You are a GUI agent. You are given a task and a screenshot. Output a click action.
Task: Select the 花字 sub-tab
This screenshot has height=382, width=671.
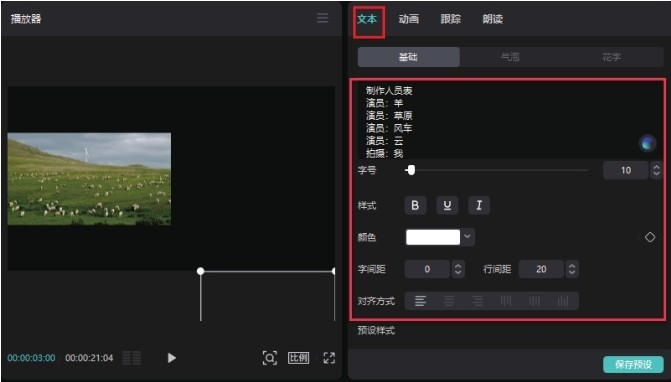tap(612, 57)
